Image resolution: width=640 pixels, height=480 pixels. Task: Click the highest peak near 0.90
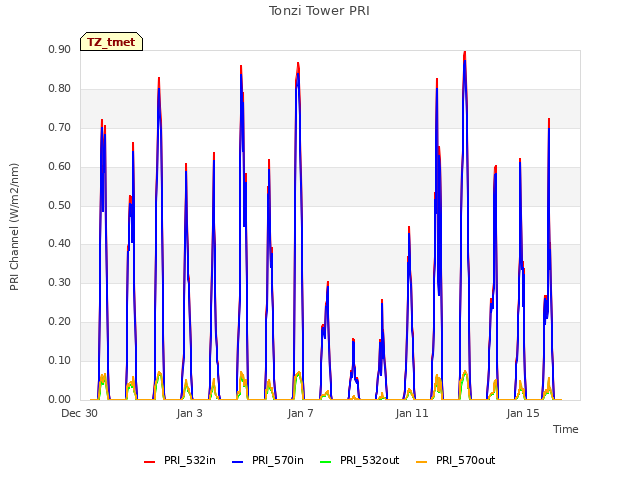[x=464, y=53]
